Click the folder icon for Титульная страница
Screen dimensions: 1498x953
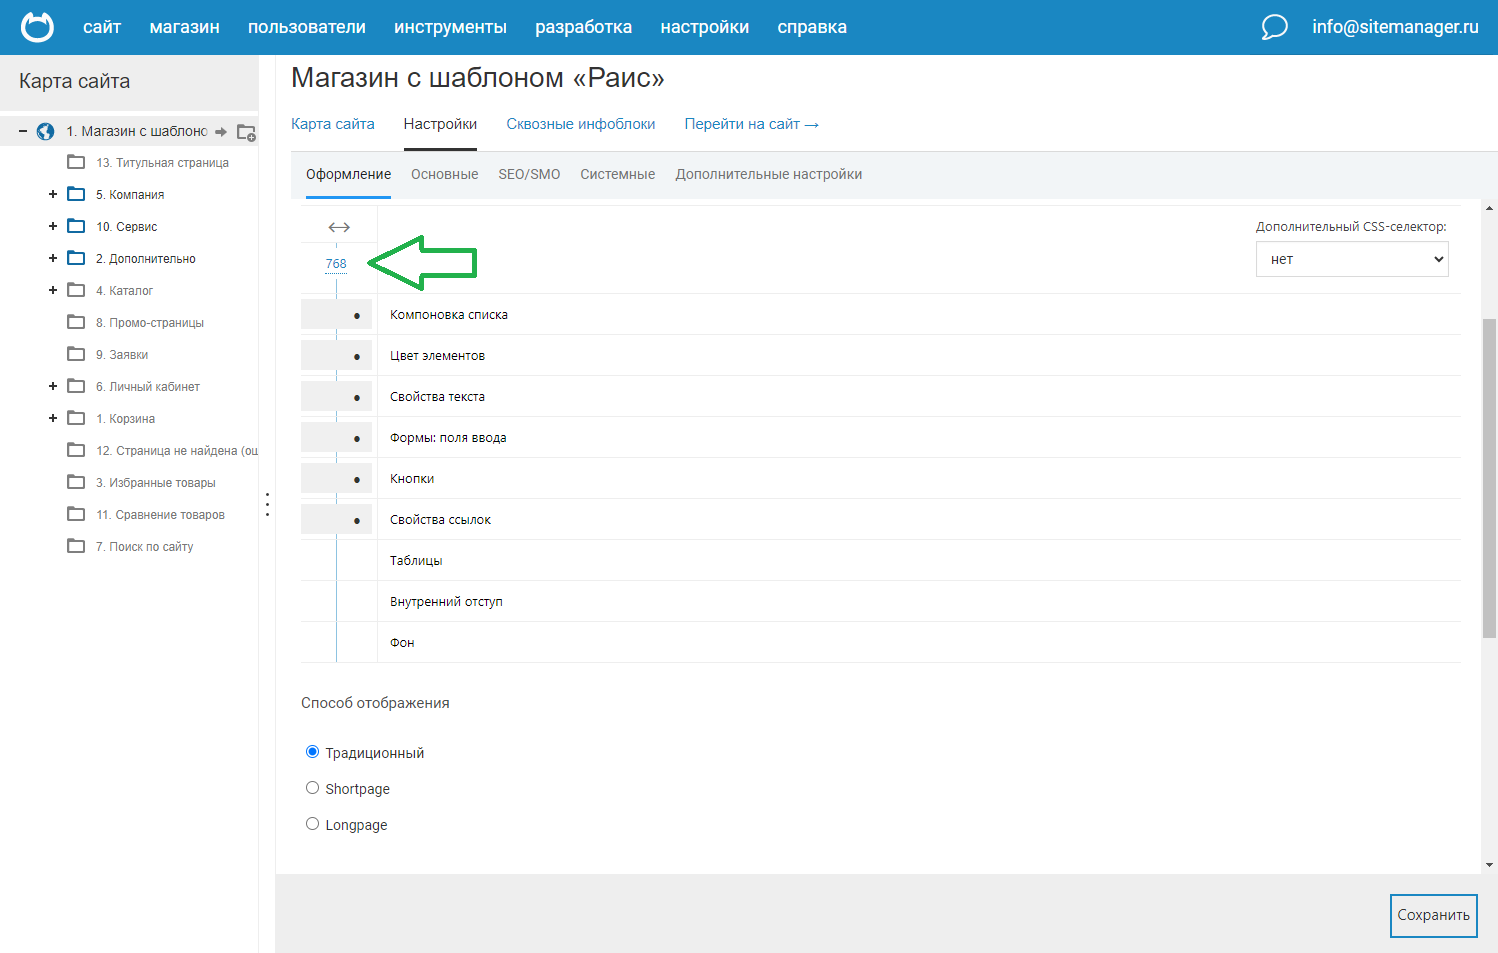coord(76,162)
